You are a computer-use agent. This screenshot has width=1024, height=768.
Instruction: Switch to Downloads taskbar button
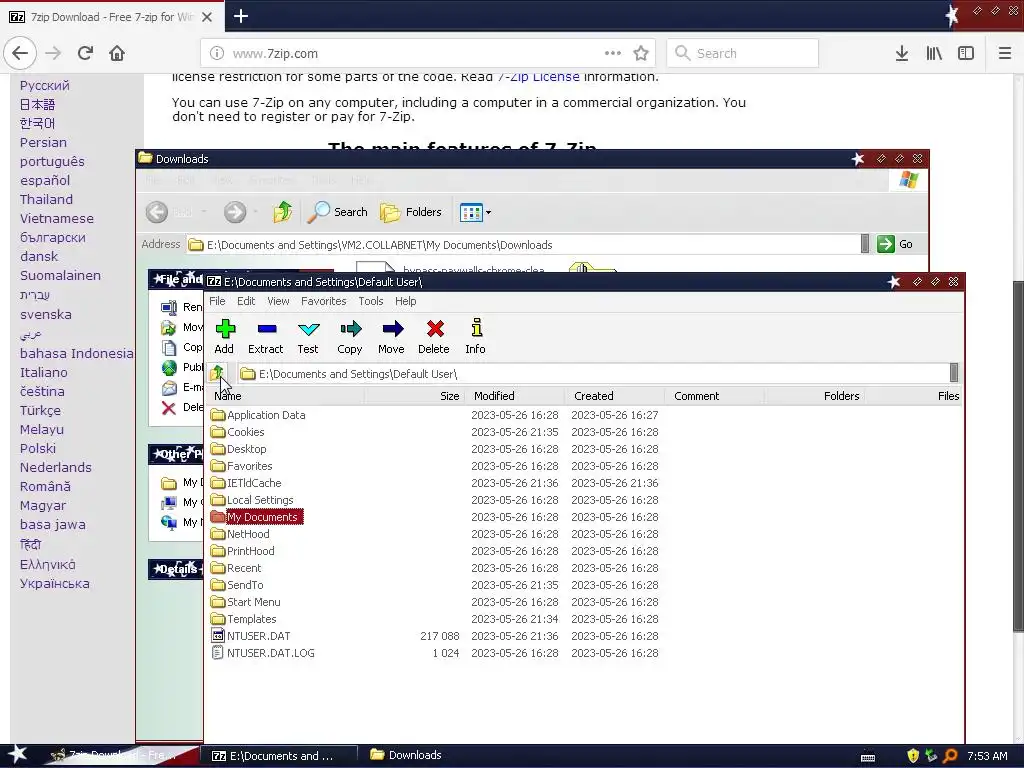tap(406, 755)
